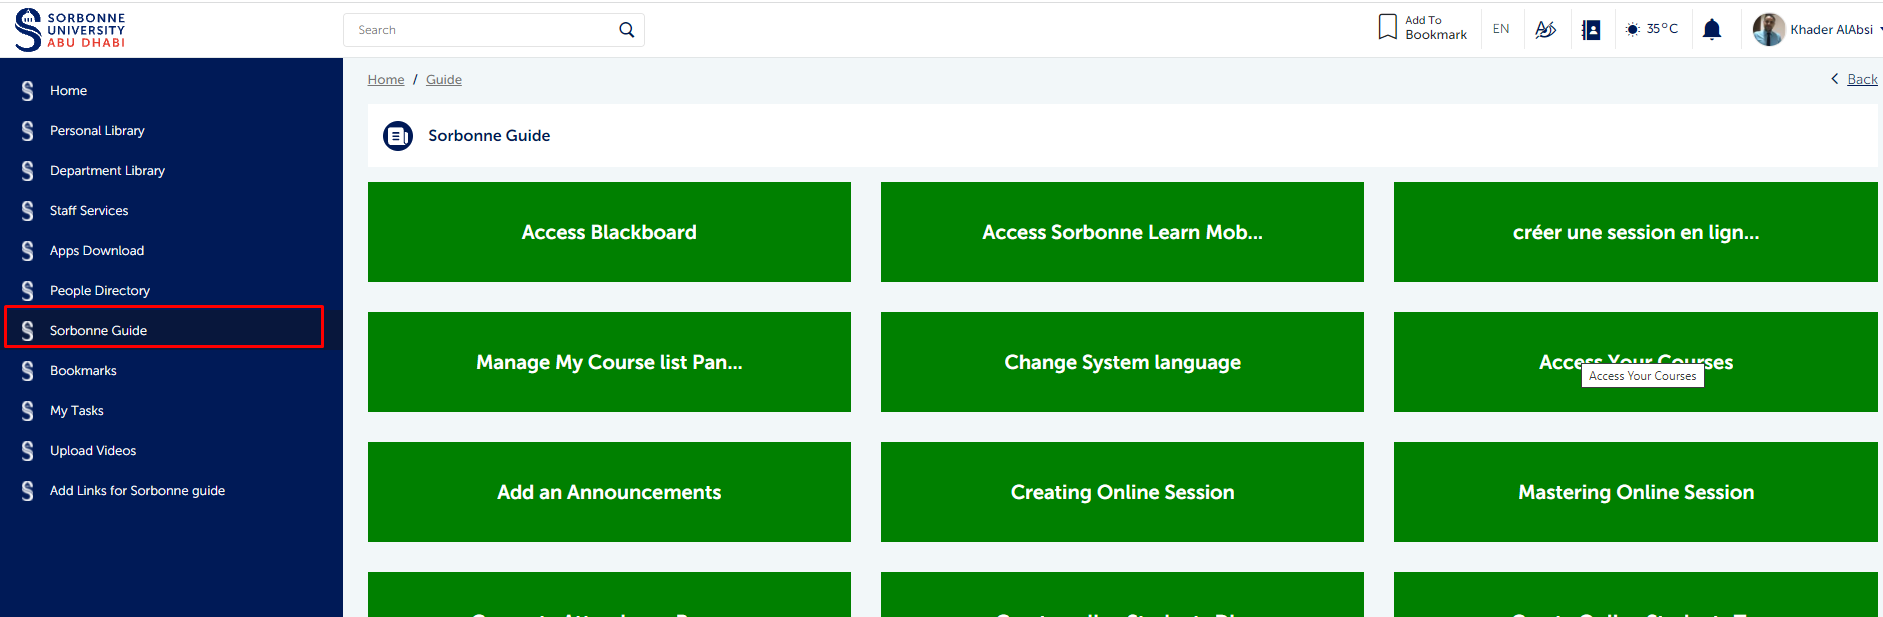The width and height of the screenshot is (1883, 617).
Task: Click the S icon beside Upload Videos
Action: click(x=28, y=451)
